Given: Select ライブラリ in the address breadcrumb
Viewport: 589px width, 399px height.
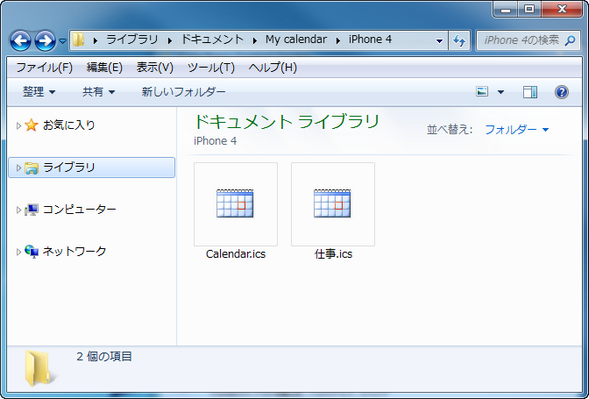Looking at the screenshot, I should 132,39.
